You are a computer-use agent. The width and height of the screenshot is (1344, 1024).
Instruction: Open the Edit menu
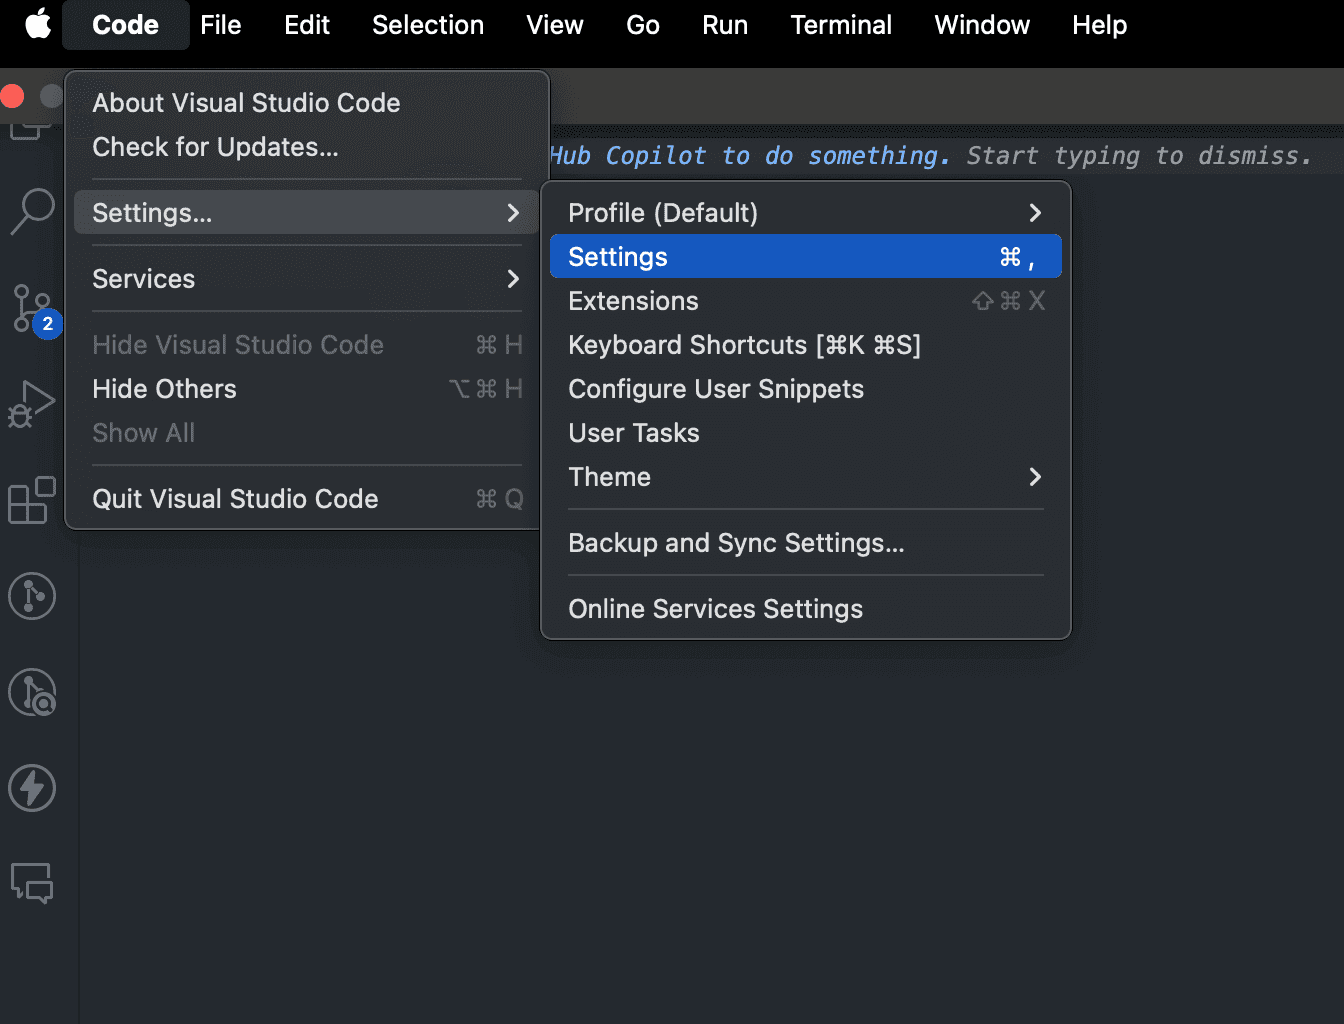[x=306, y=25]
